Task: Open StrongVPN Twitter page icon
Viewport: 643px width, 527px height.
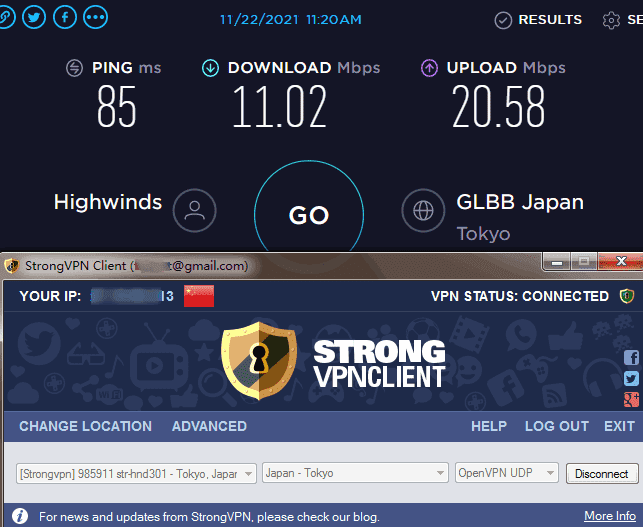Action: pos(631,379)
